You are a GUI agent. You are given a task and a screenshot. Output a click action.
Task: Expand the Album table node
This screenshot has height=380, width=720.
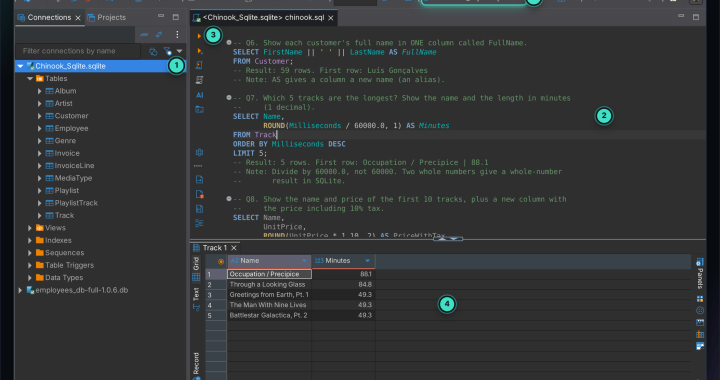click(x=39, y=91)
